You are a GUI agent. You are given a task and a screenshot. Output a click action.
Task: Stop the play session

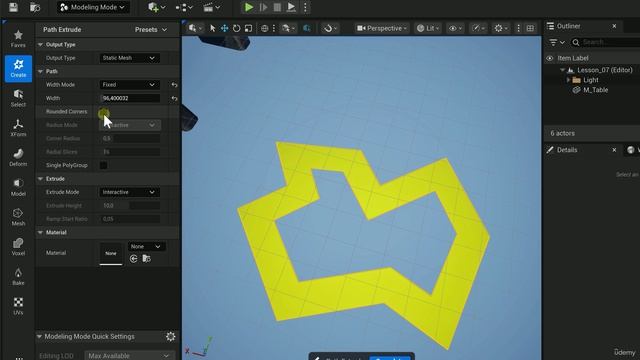tap(277, 7)
